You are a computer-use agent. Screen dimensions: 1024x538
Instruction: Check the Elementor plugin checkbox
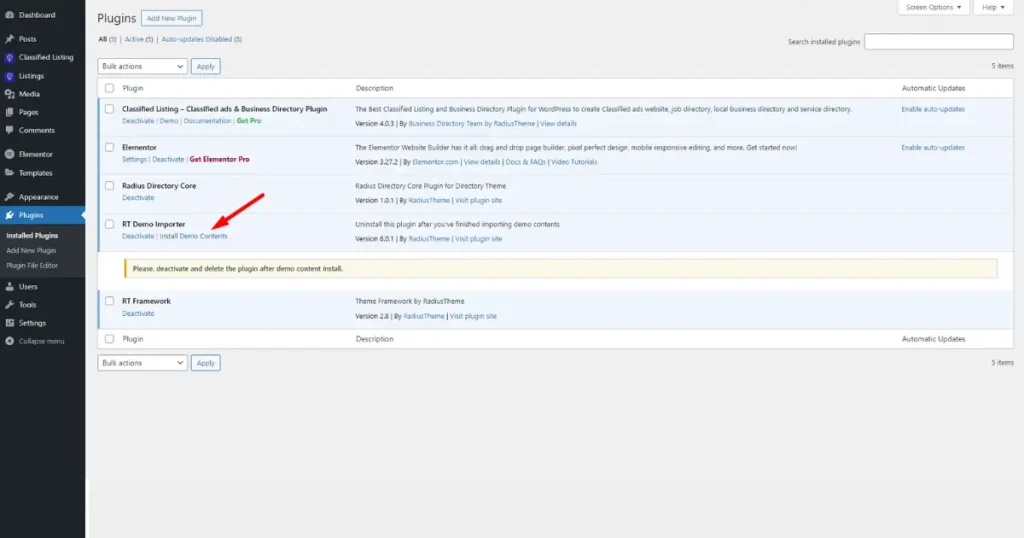(x=109, y=148)
